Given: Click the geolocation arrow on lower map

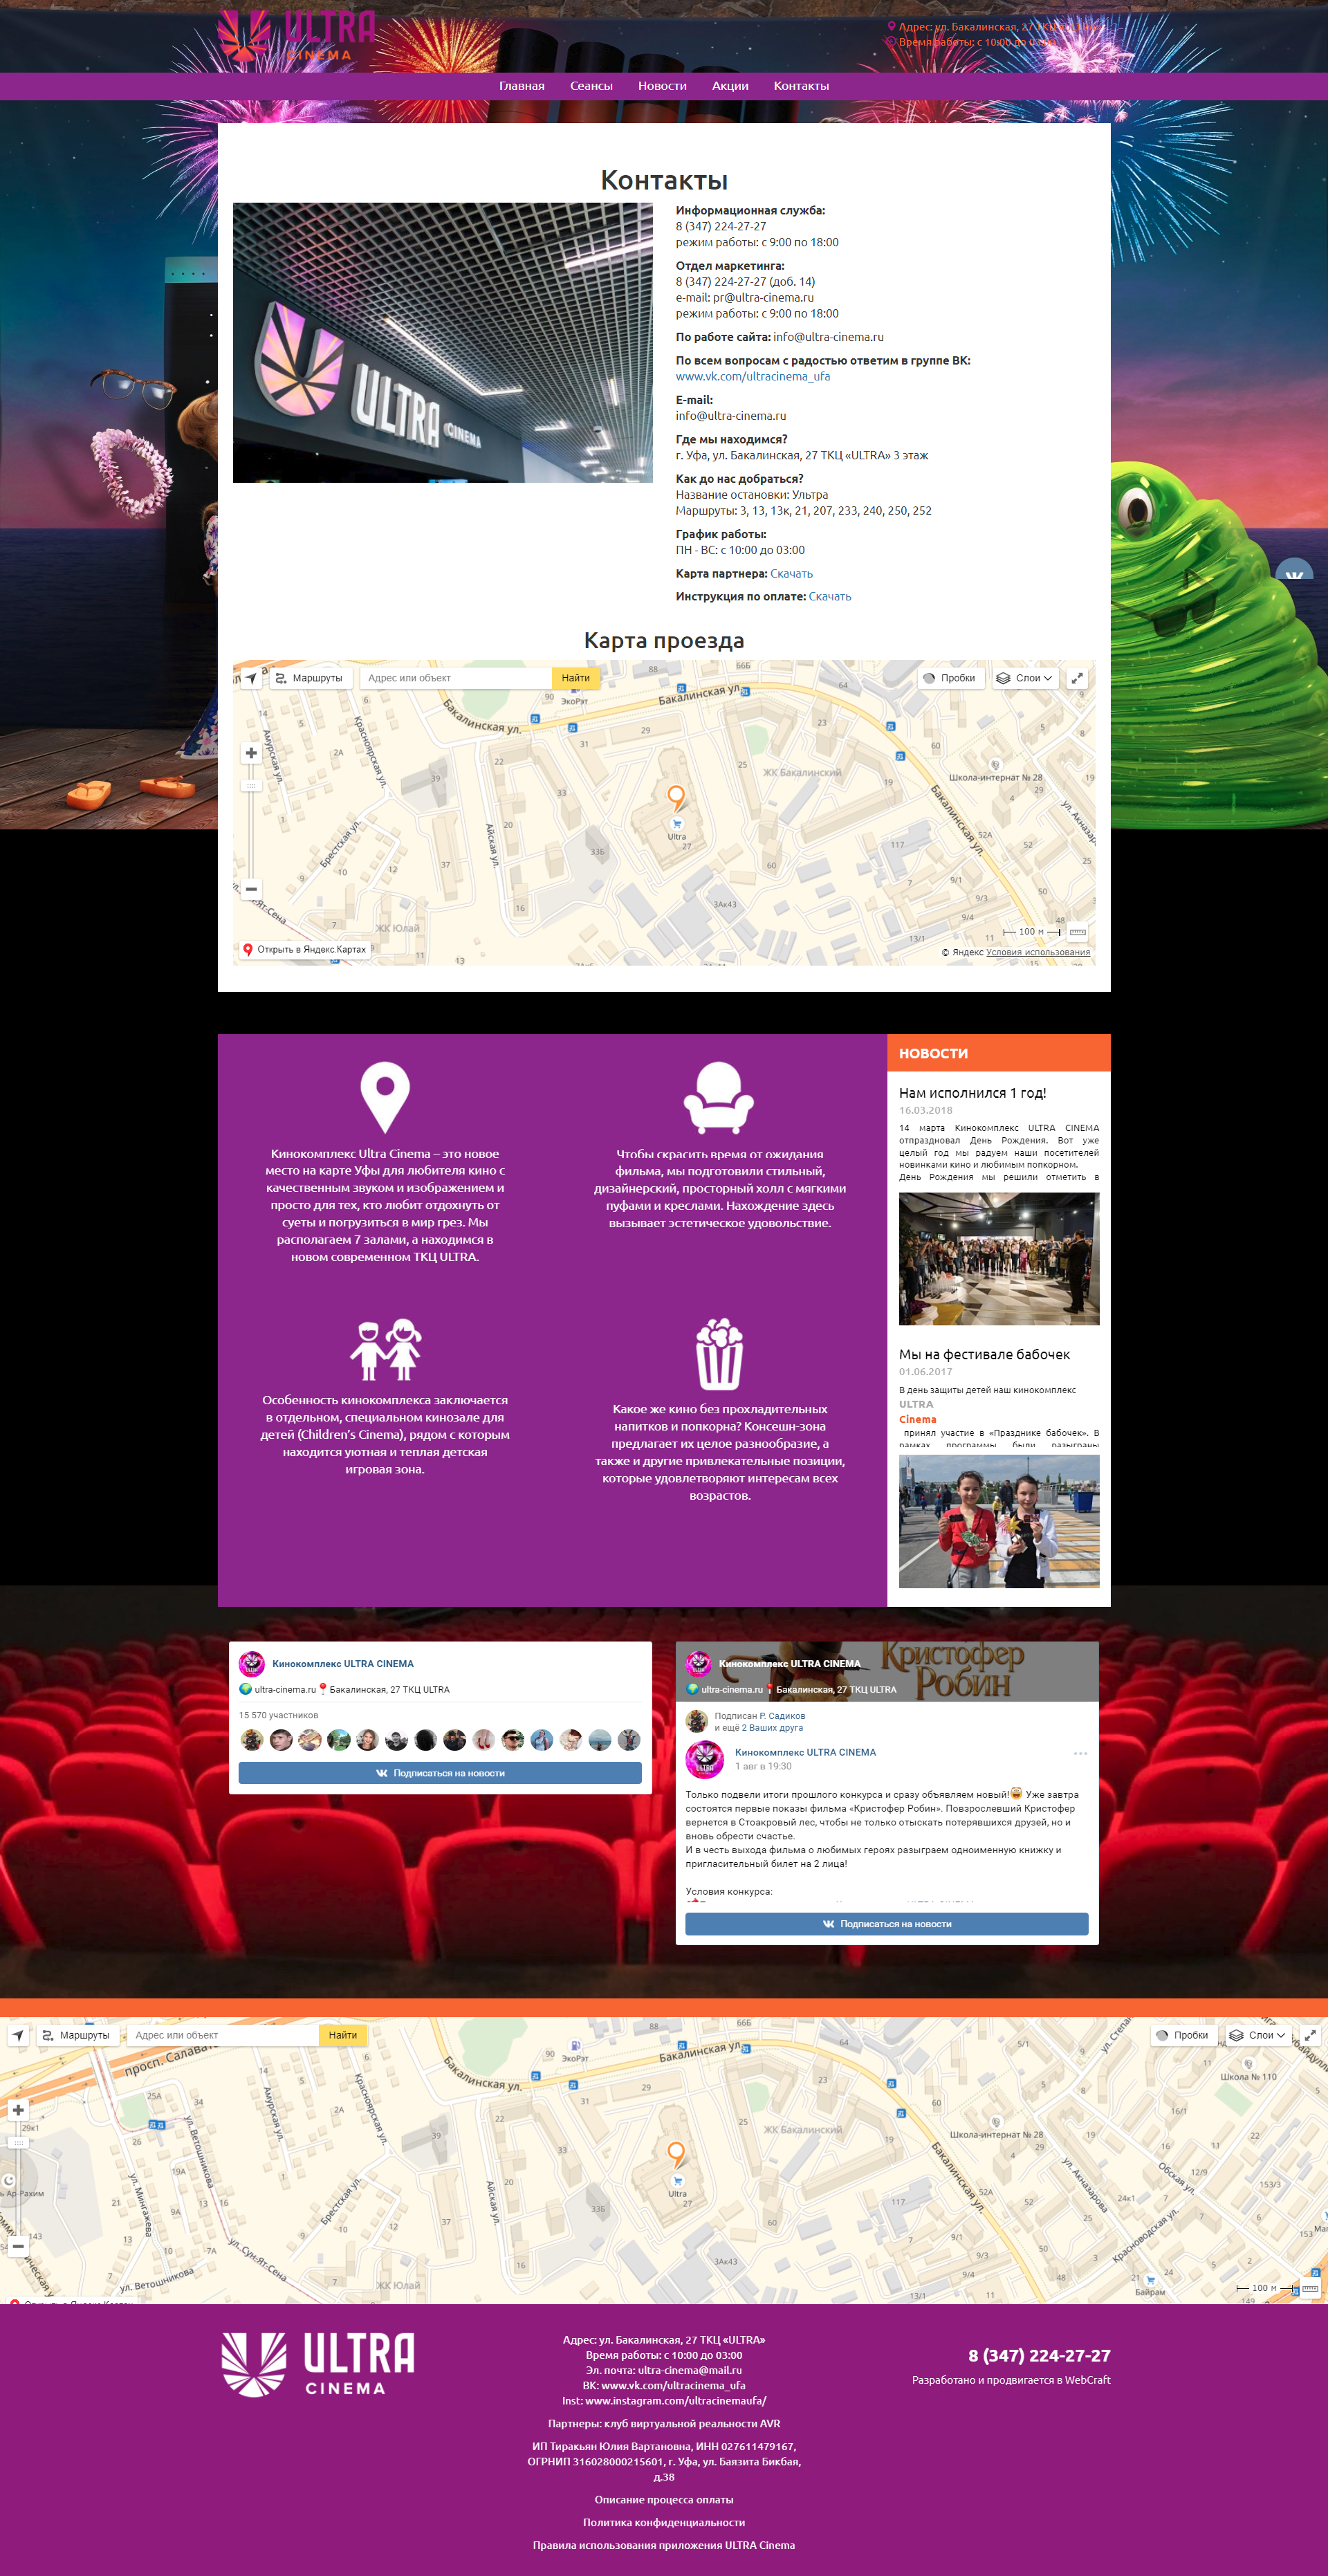Looking at the screenshot, I should point(18,2035).
